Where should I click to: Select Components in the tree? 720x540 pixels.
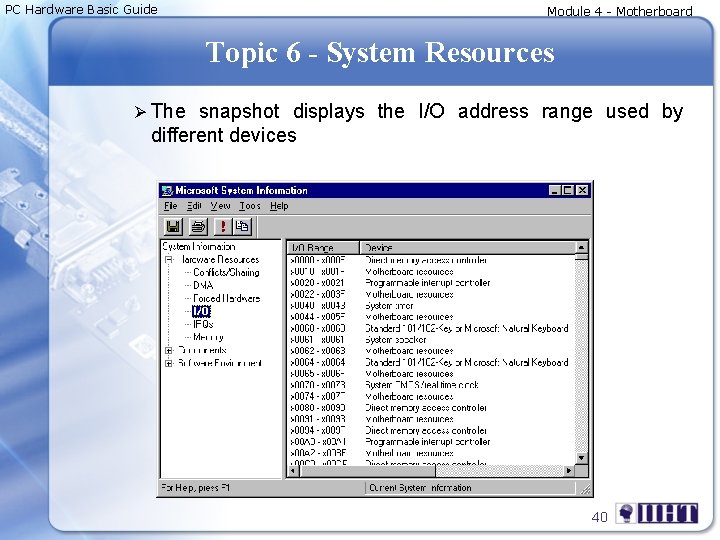pos(202,350)
